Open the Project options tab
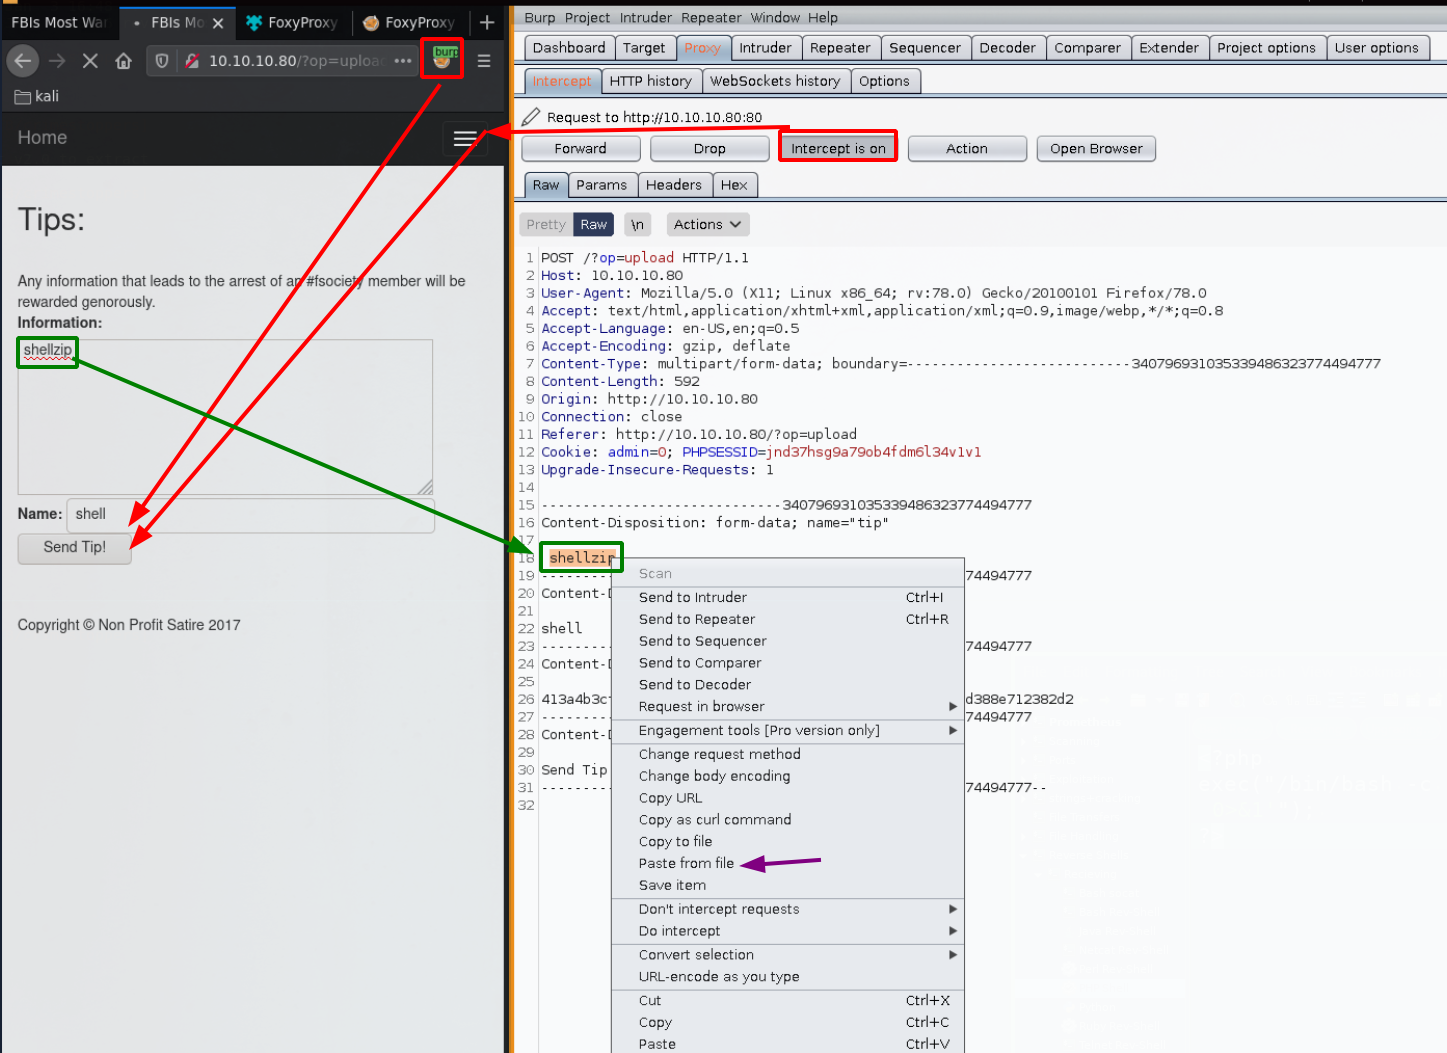Viewport: 1447px width, 1053px height. (1266, 48)
